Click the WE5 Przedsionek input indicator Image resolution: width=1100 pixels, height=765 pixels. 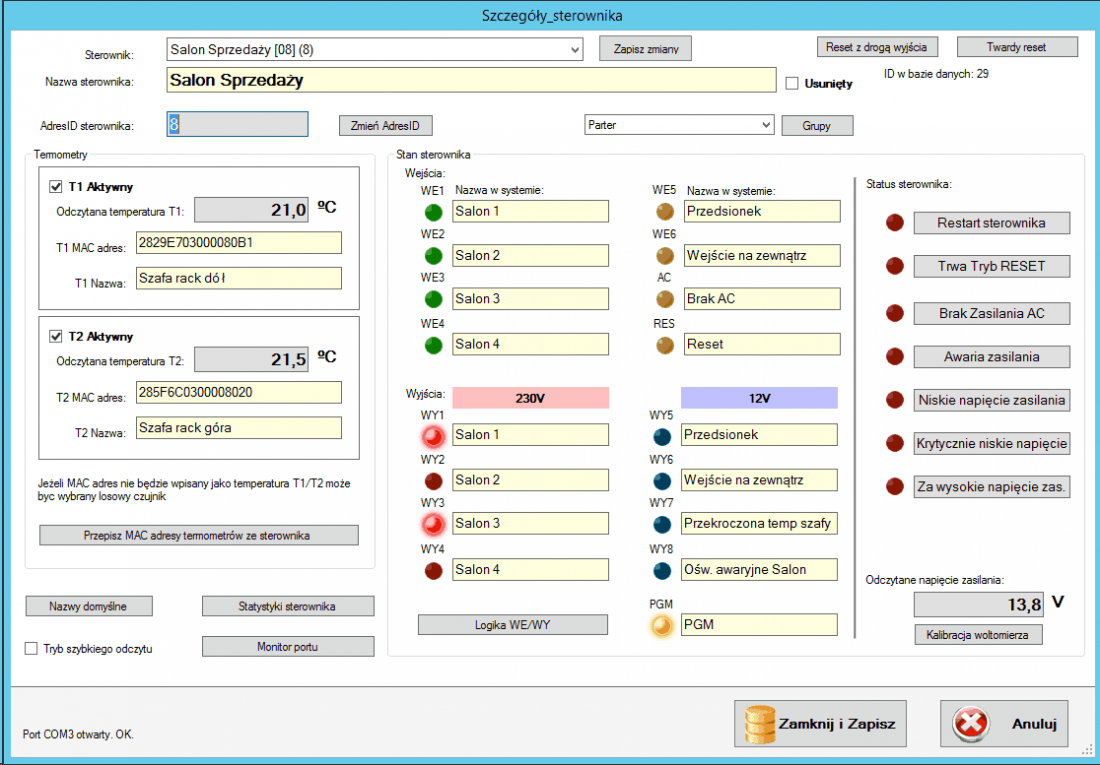[664, 212]
